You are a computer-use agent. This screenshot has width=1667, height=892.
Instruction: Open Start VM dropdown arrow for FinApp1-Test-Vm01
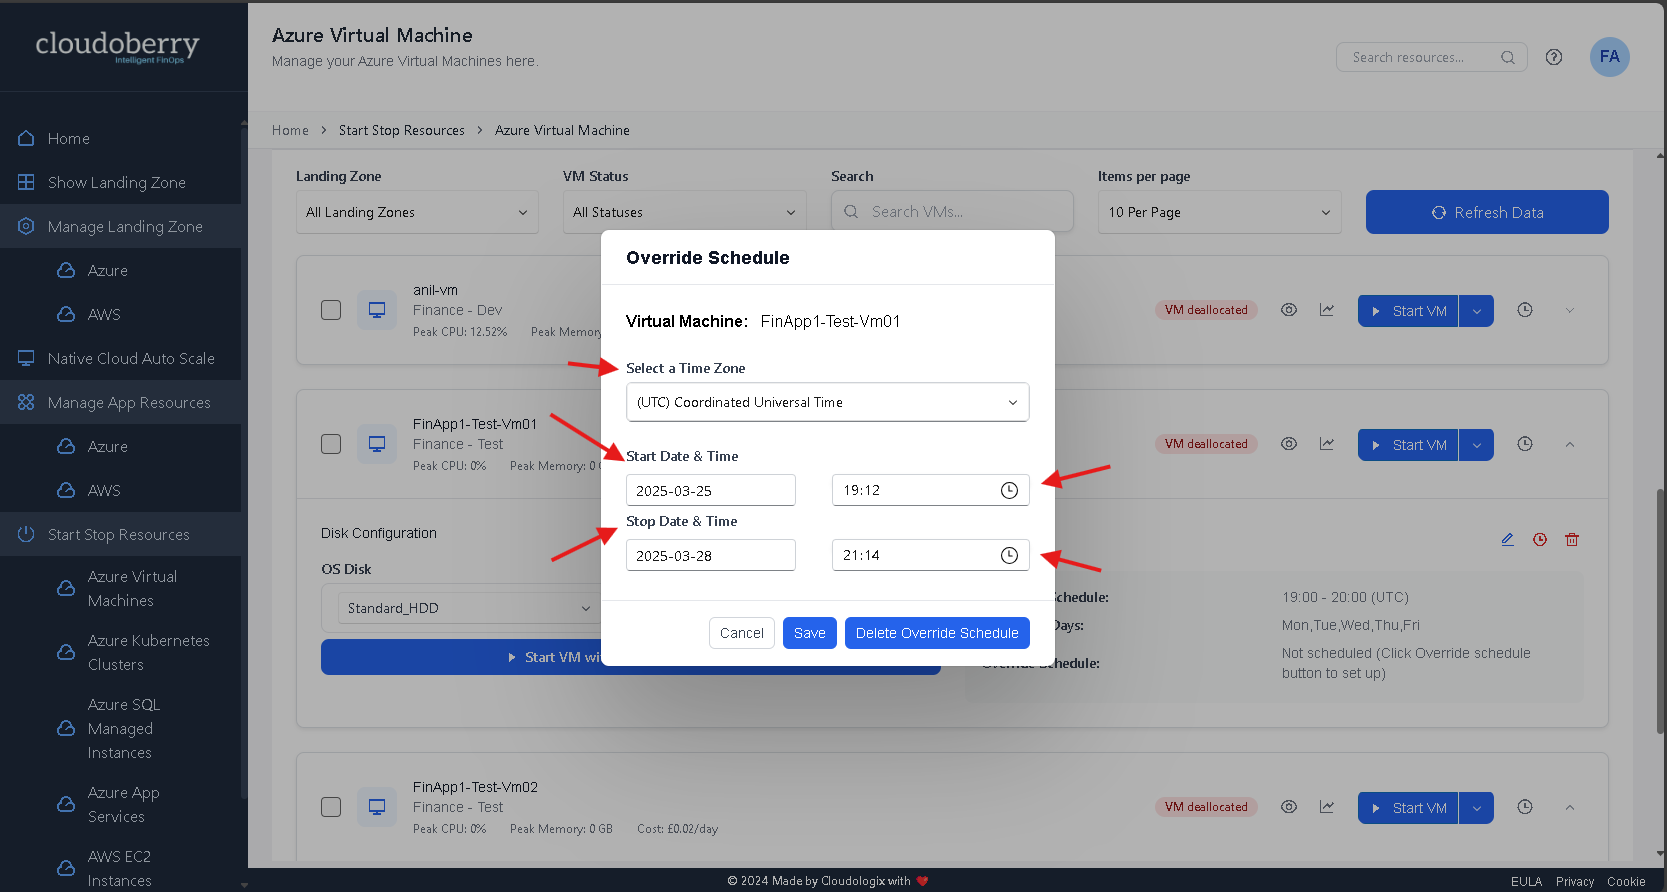point(1477,445)
